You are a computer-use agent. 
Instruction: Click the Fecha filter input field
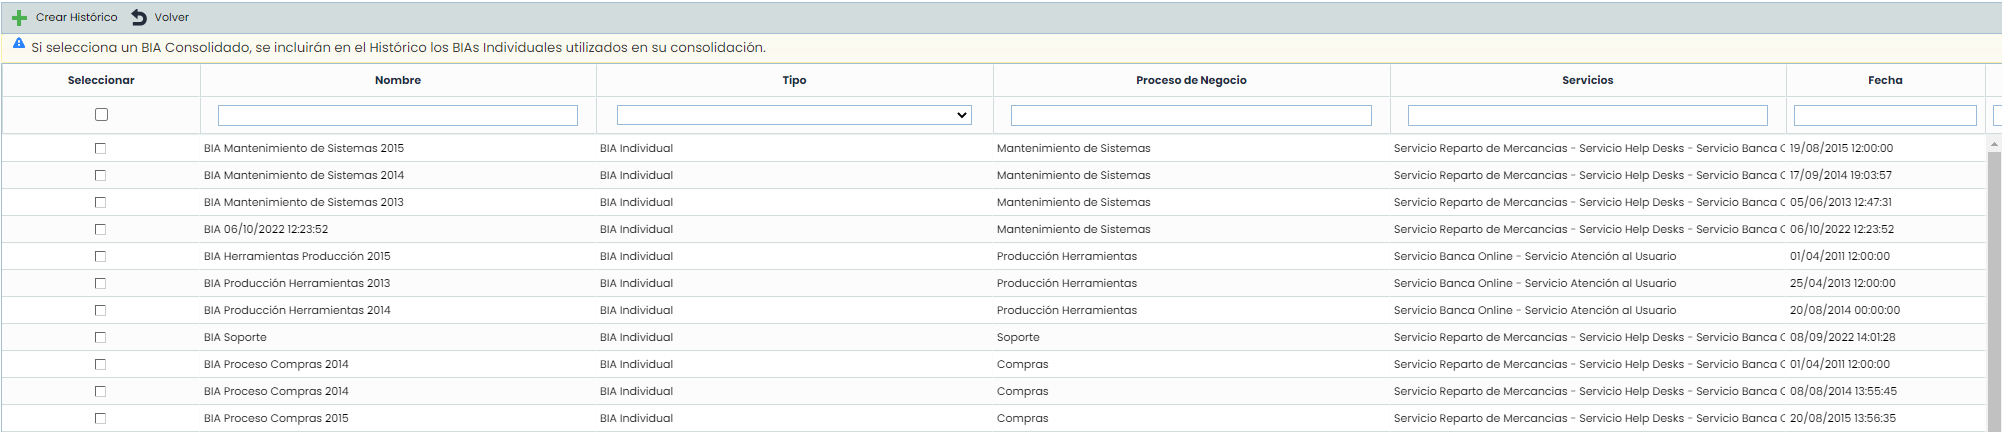point(1885,116)
